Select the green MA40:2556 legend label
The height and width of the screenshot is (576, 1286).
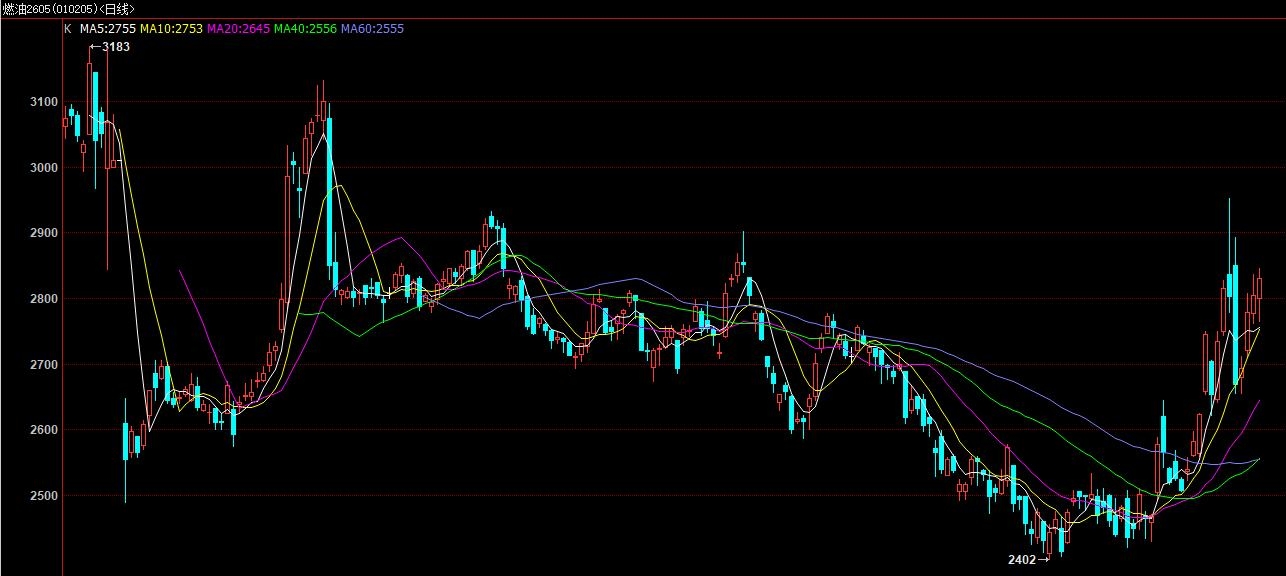click(305, 29)
